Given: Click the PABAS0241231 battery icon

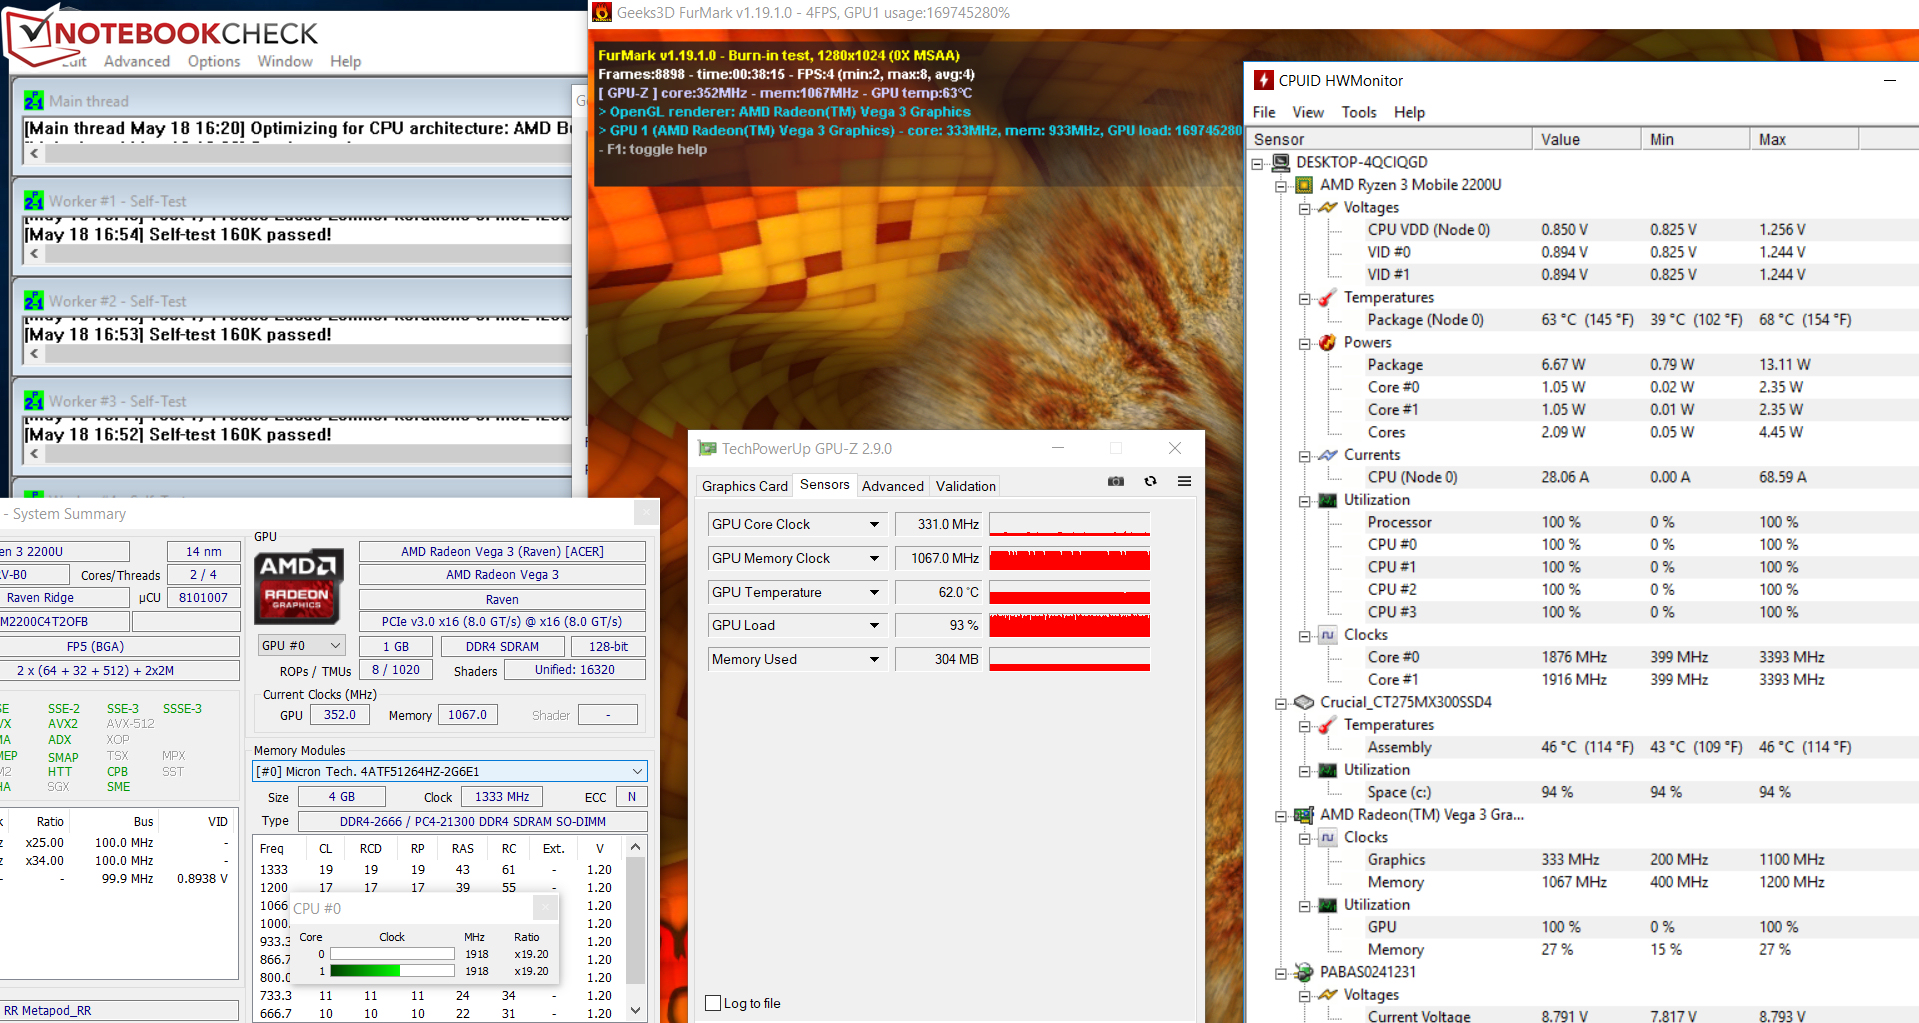Looking at the screenshot, I should 1304,972.
